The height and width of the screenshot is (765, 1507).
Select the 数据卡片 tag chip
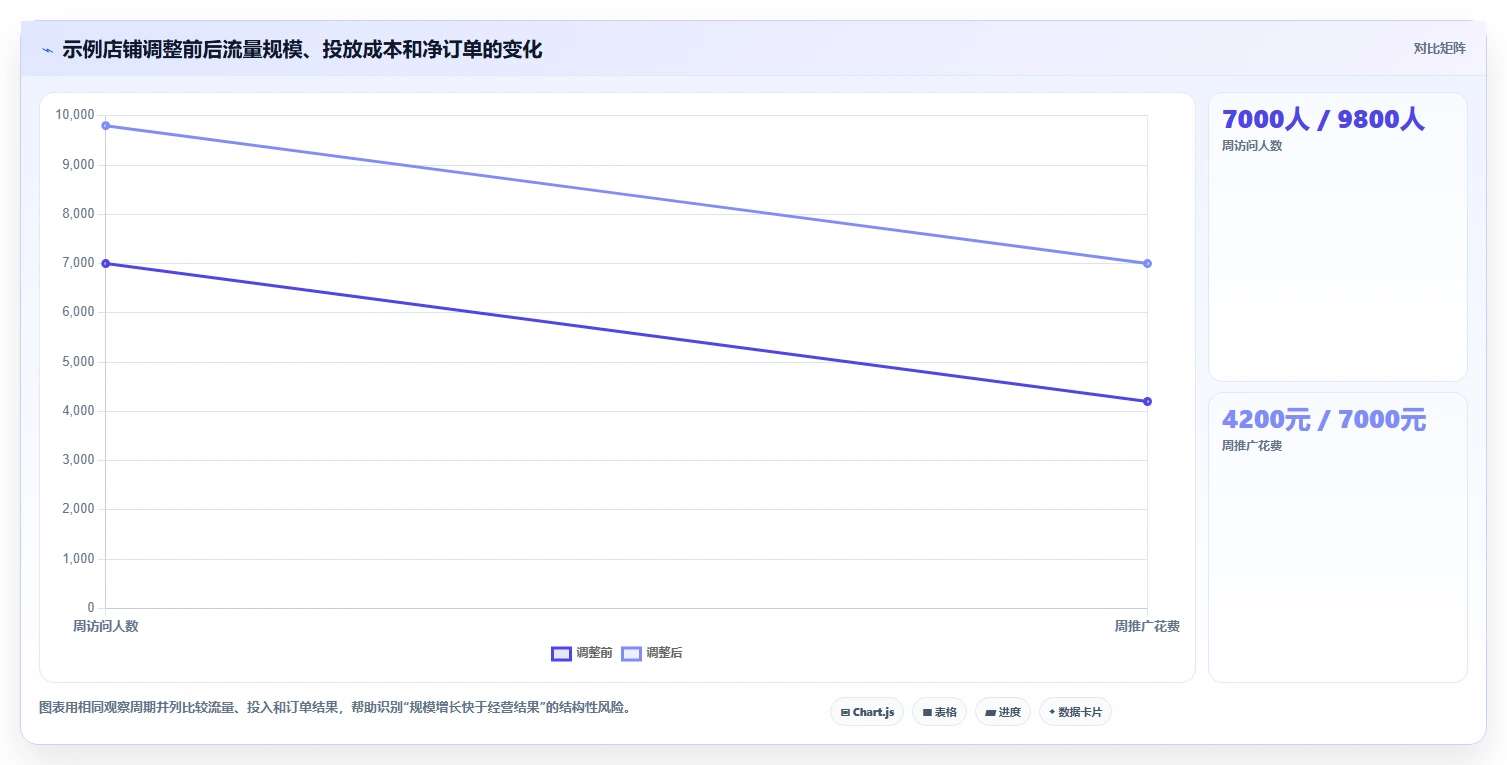(x=1075, y=712)
